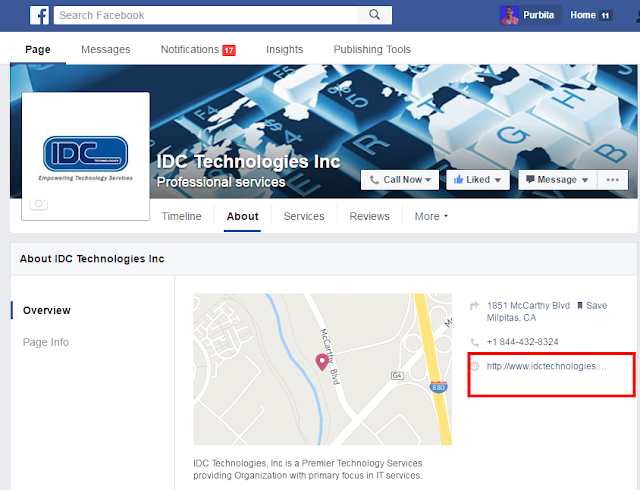This screenshot has width=640, height=490.
Task: Click the About IDC Technologies Inc header
Action: tap(92, 259)
